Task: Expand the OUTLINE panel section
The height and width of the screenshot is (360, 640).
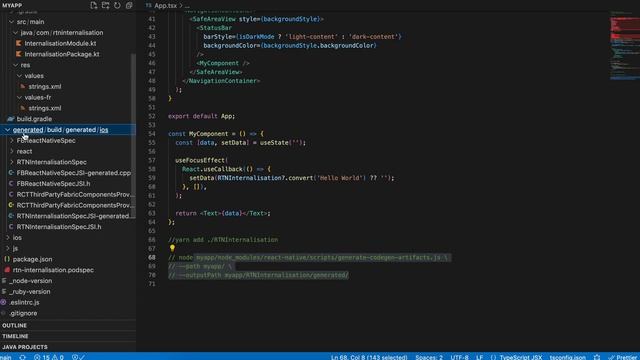Action: (68, 325)
